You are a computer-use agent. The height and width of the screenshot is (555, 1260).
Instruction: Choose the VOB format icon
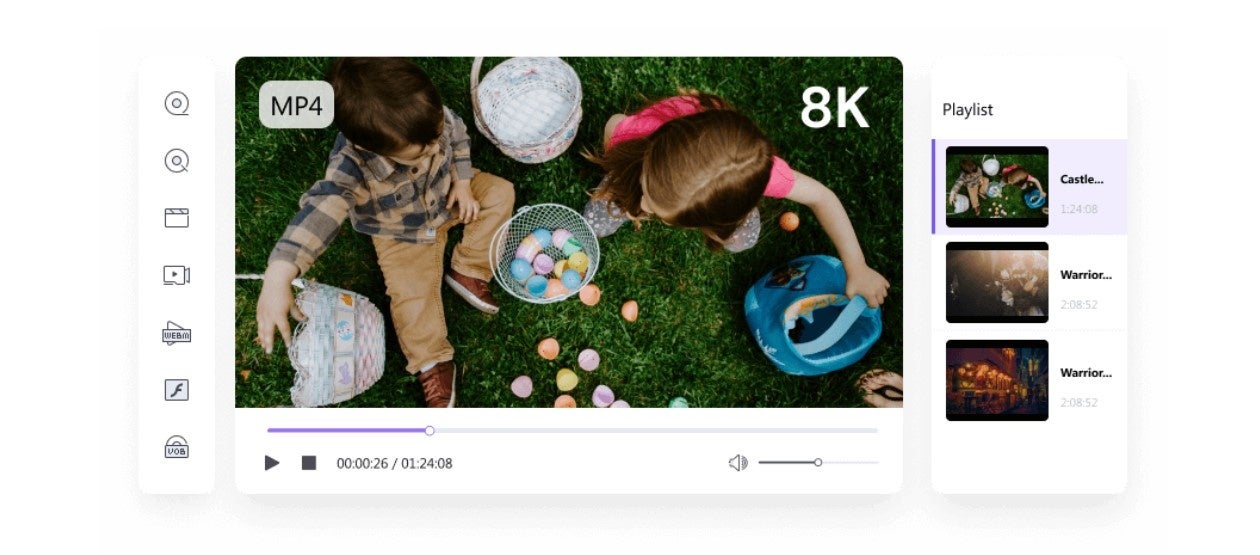pyautogui.click(x=177, y=447)
